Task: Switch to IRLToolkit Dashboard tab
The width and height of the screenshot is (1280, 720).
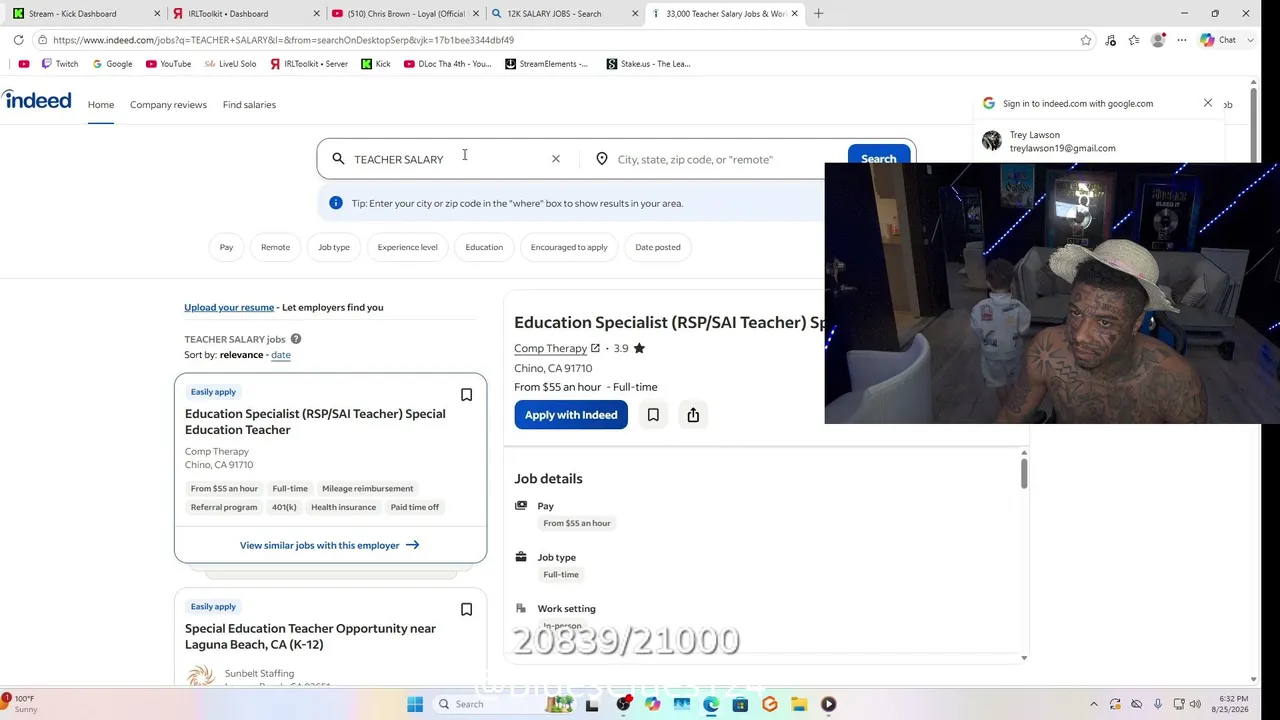Action: click(x=245, y=14)
